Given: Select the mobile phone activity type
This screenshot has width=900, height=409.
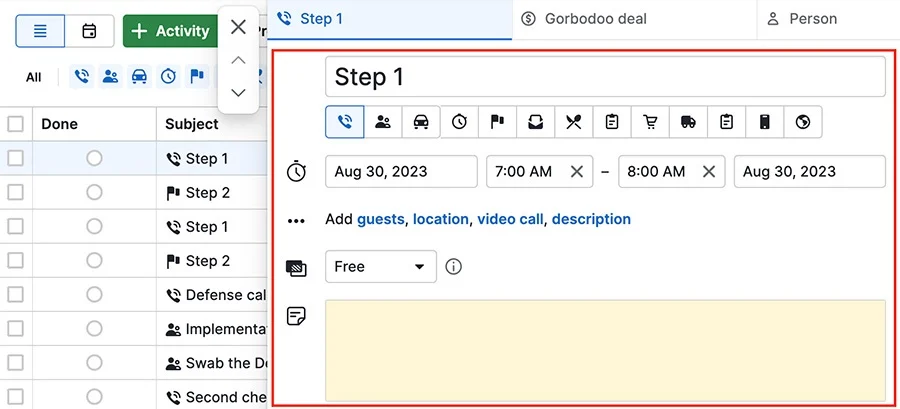Looking at the screenshot, I should tap(765, 122).
